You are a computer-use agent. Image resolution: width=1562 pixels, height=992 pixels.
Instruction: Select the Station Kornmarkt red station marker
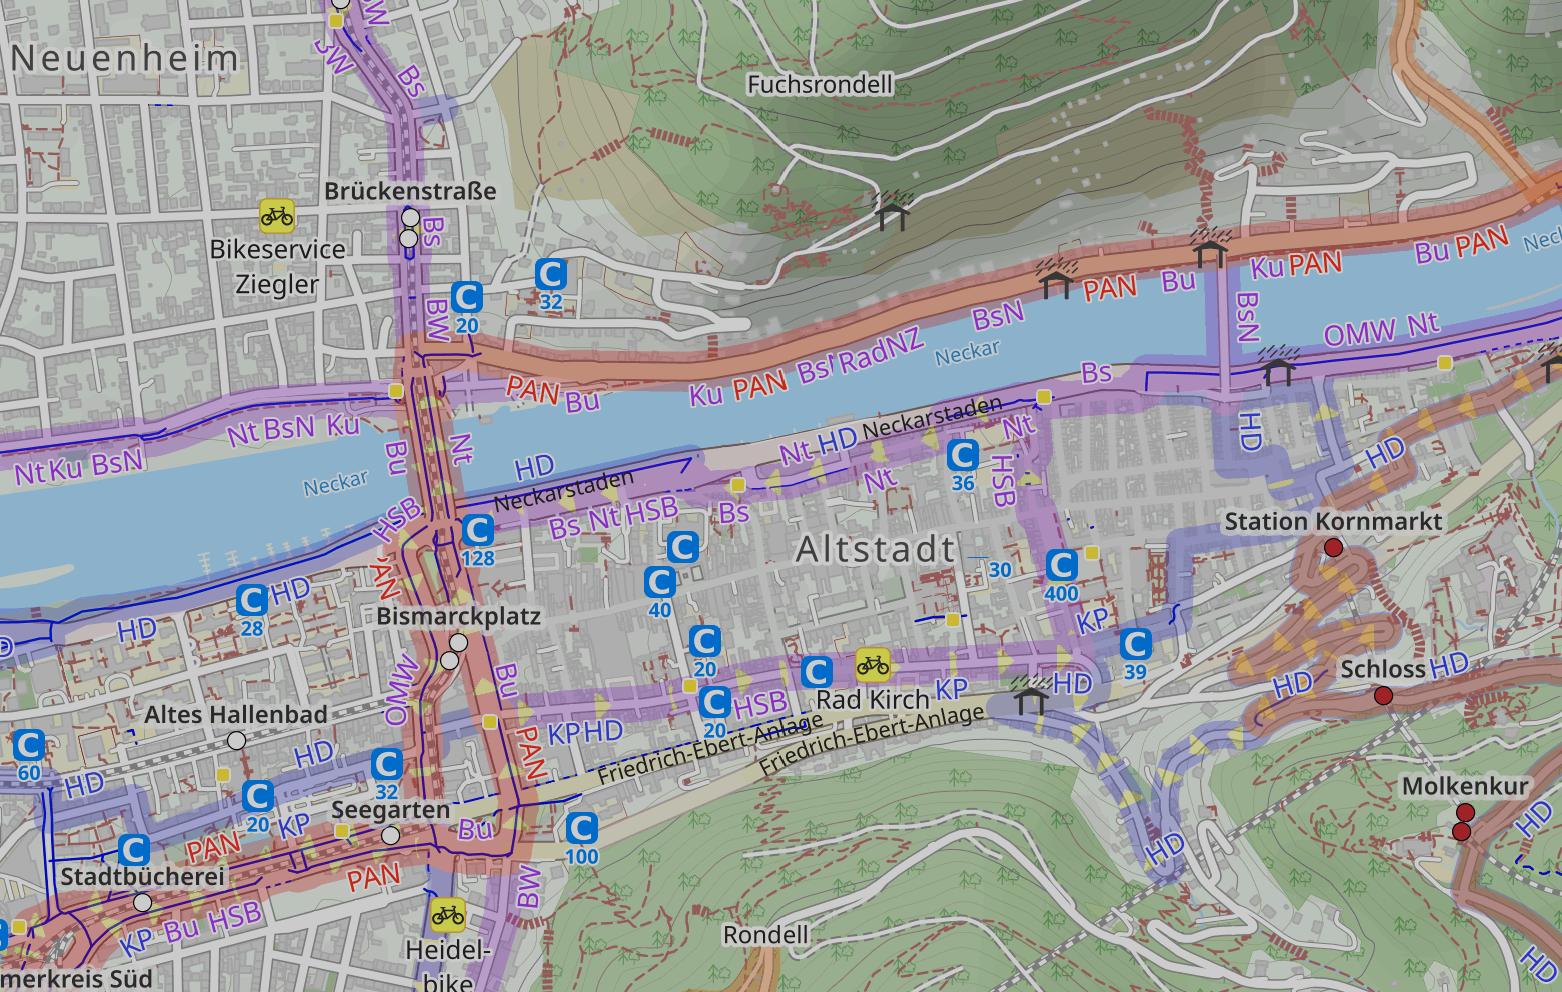pos(1333,547)
